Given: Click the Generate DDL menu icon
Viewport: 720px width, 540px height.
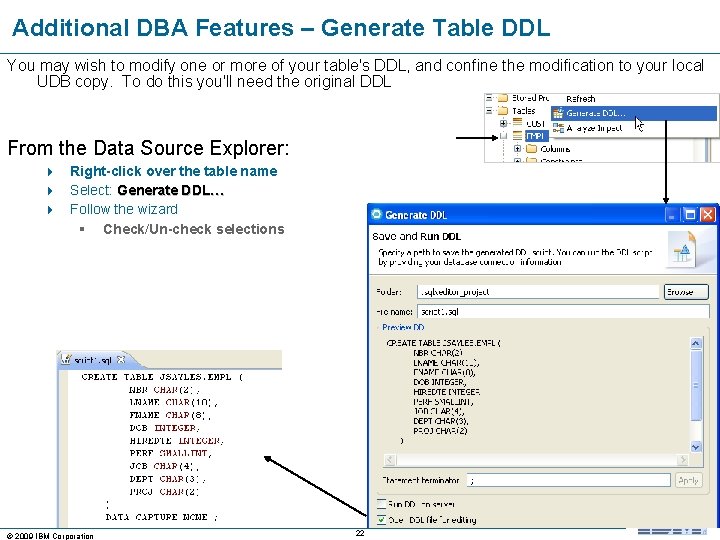Looking at the screenshot, I should click(558, 113).
